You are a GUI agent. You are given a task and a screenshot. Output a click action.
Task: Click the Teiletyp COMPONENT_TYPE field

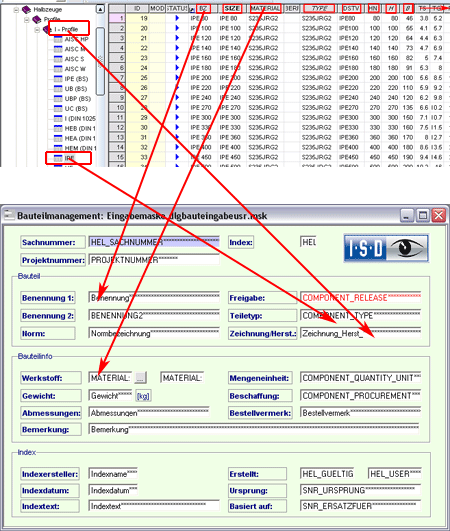point(361,316)
